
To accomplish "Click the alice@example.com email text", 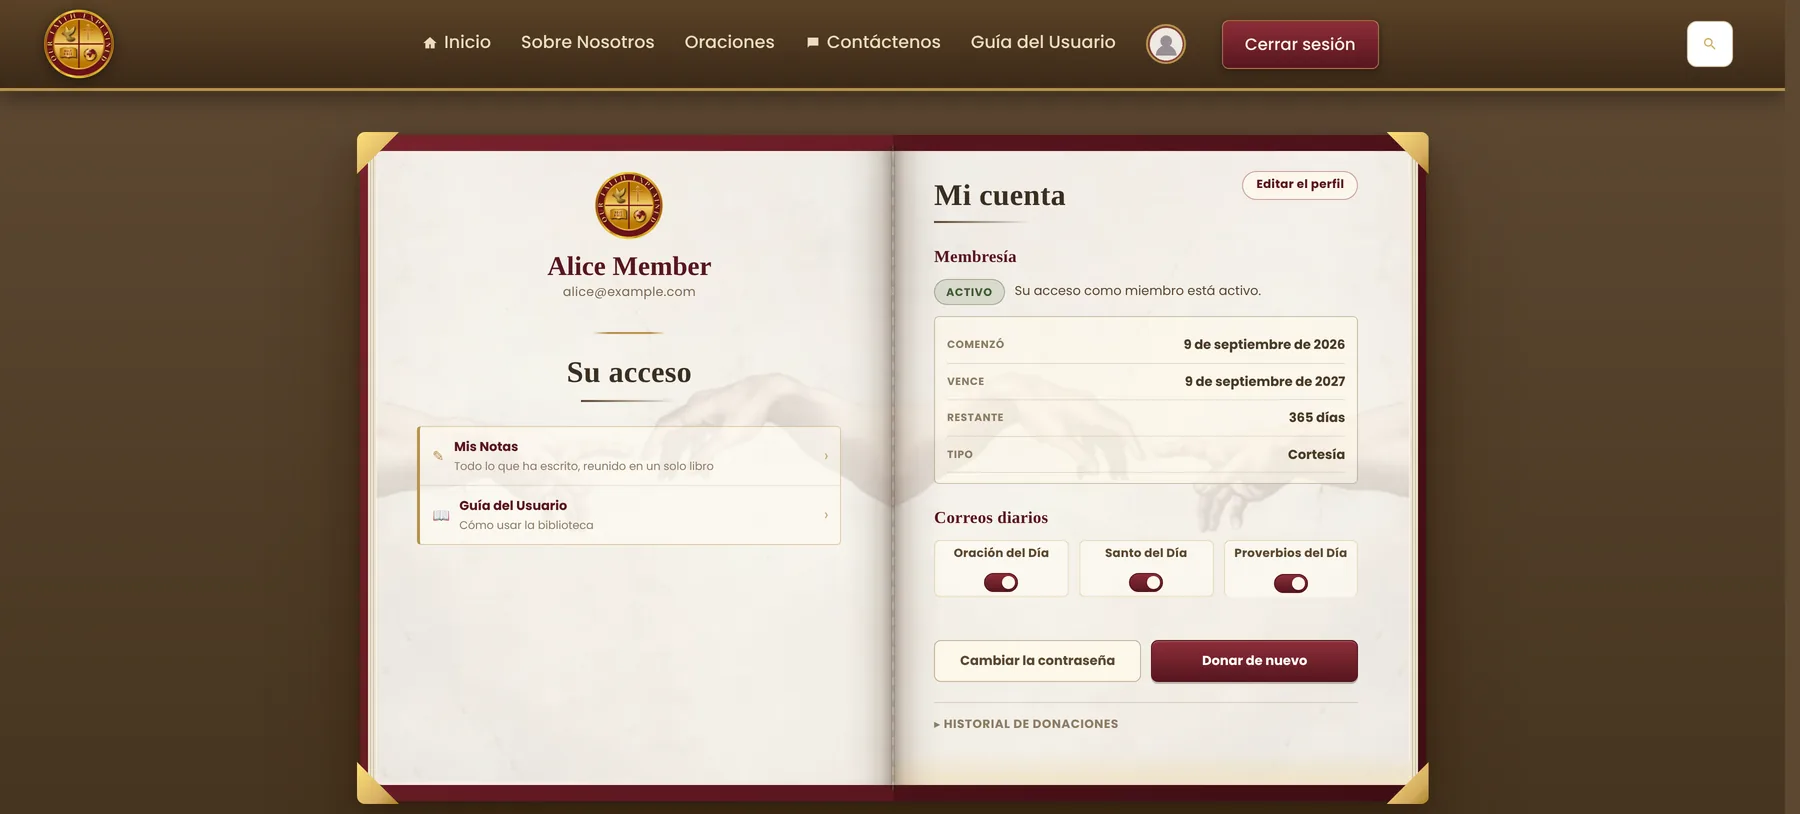I will [629, 292].
